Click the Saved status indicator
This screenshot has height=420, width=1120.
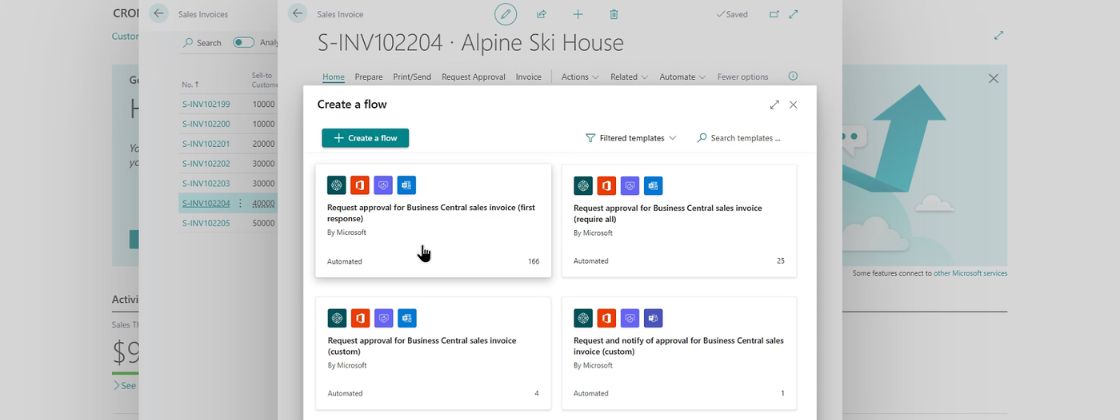point(732,14)
